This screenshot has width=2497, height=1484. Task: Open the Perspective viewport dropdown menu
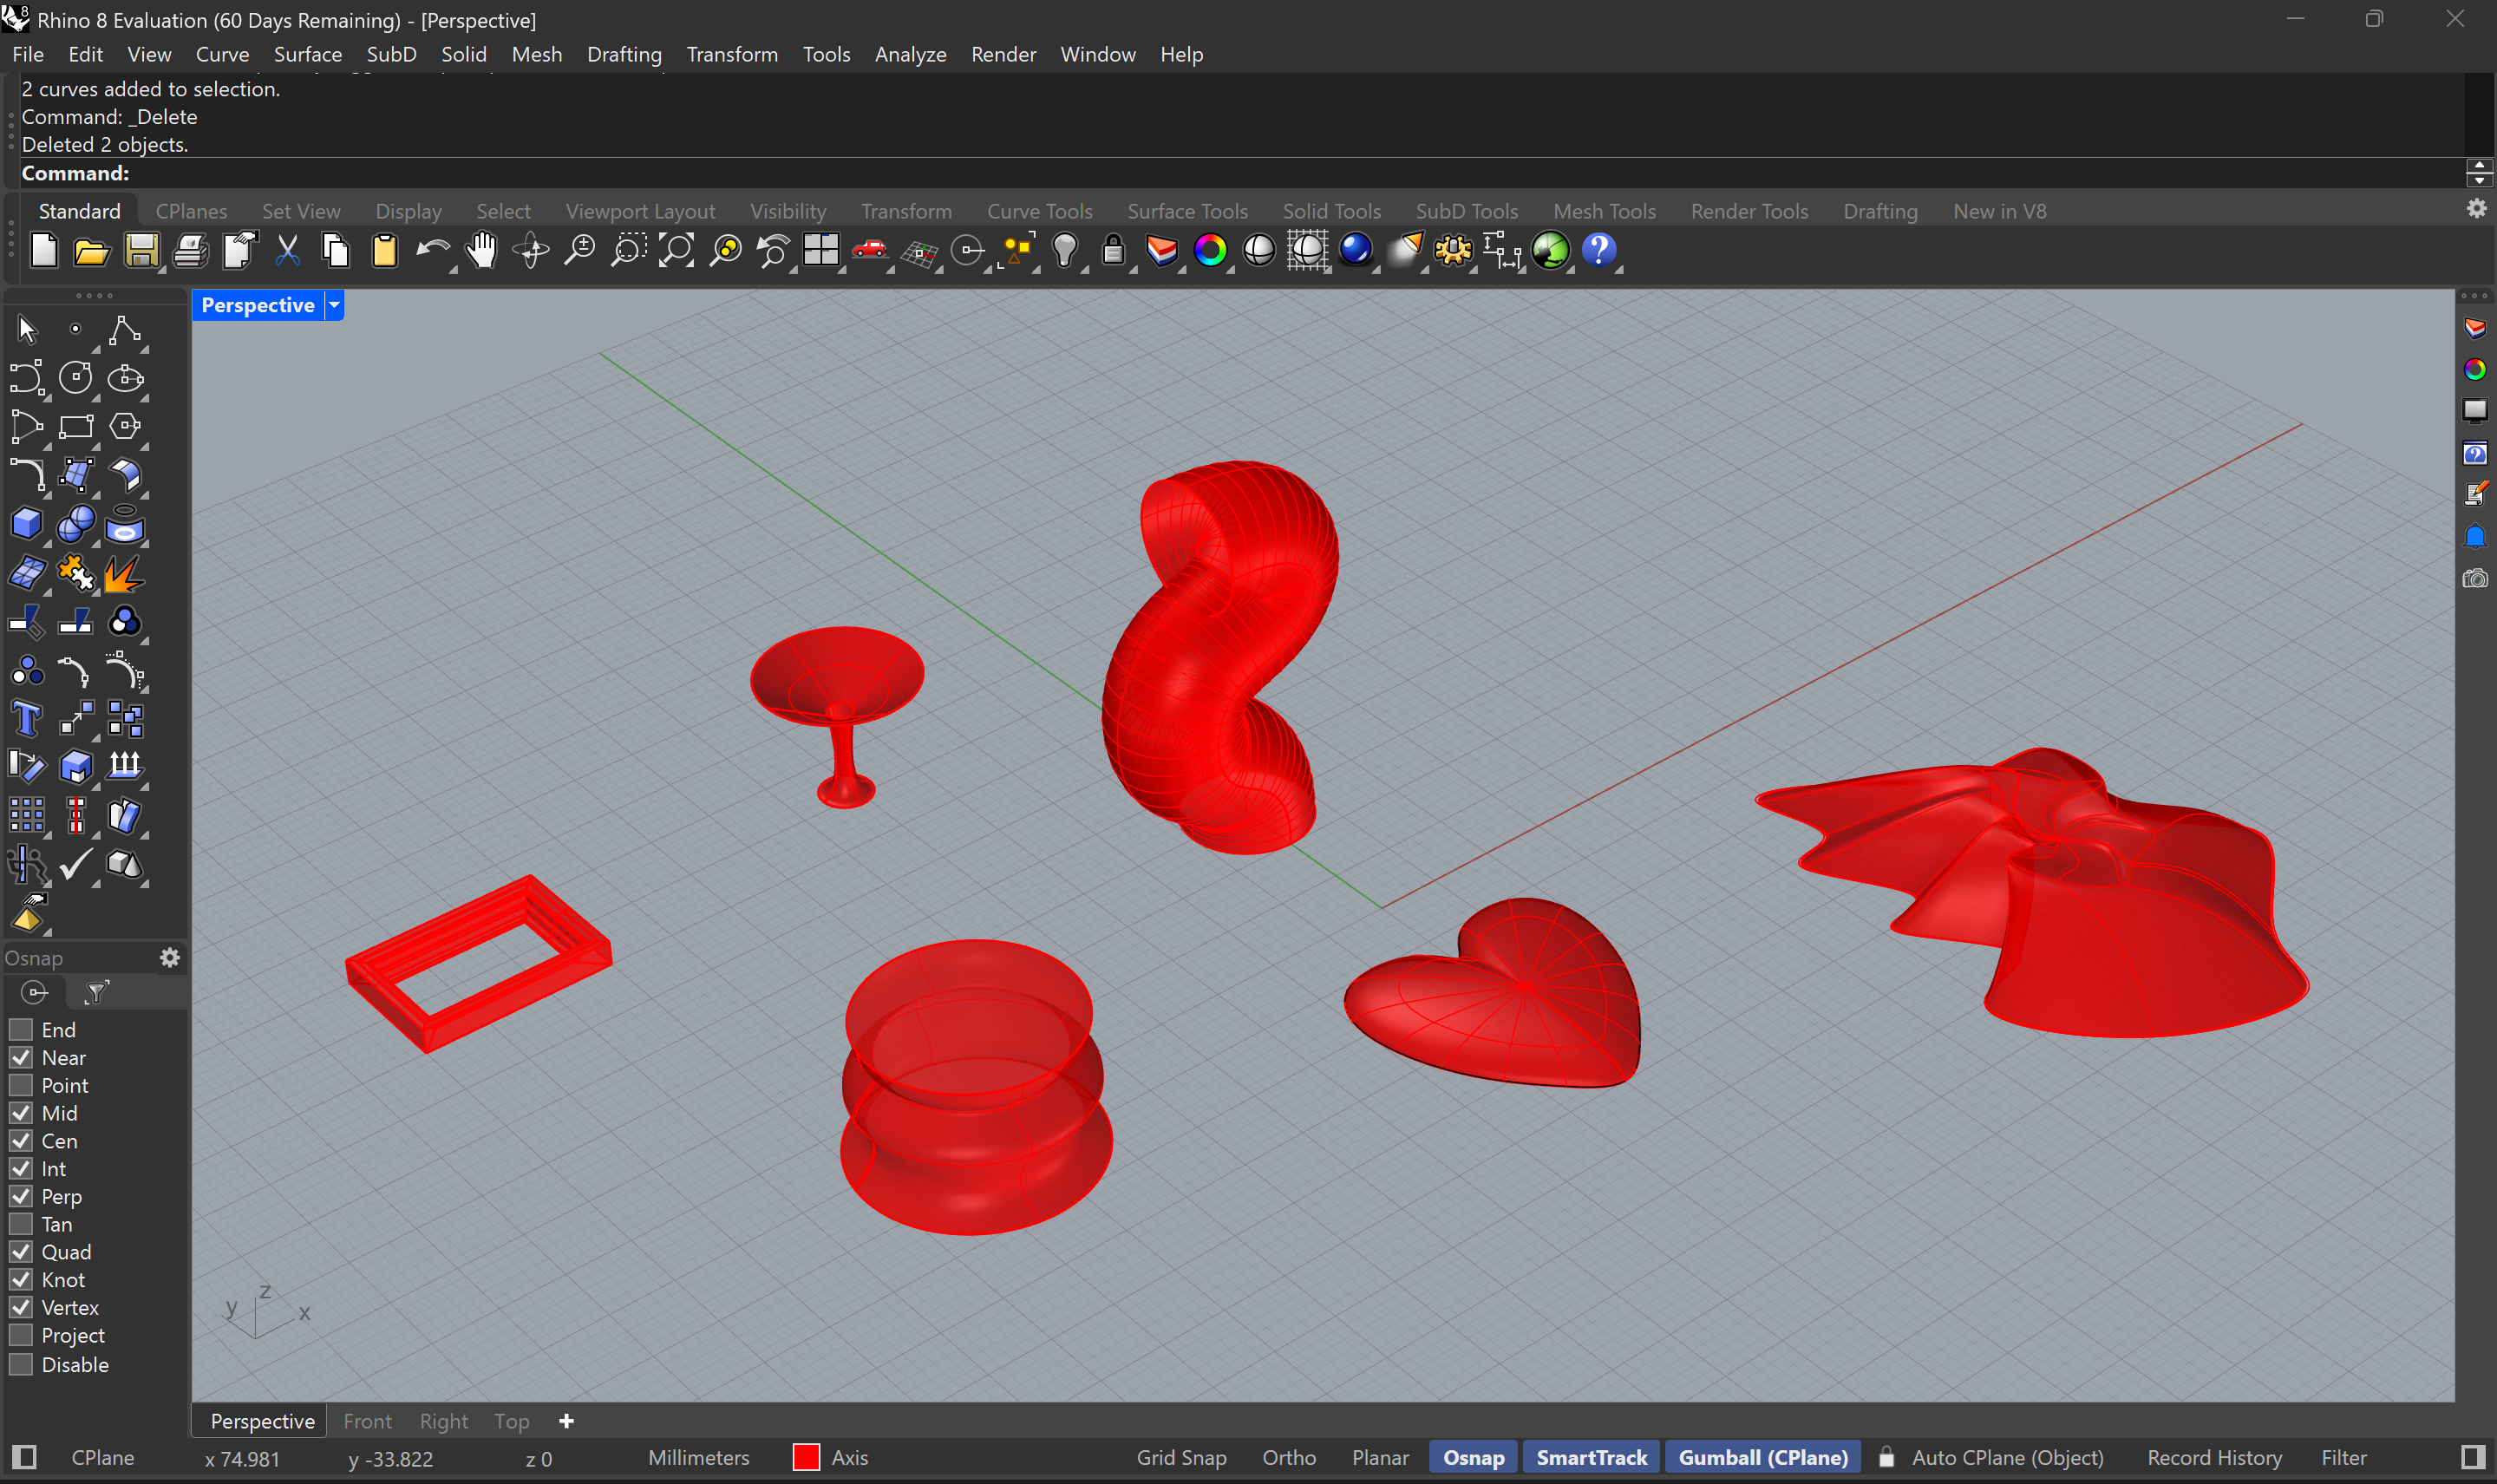pyautogui.click(x=333, y=305)
